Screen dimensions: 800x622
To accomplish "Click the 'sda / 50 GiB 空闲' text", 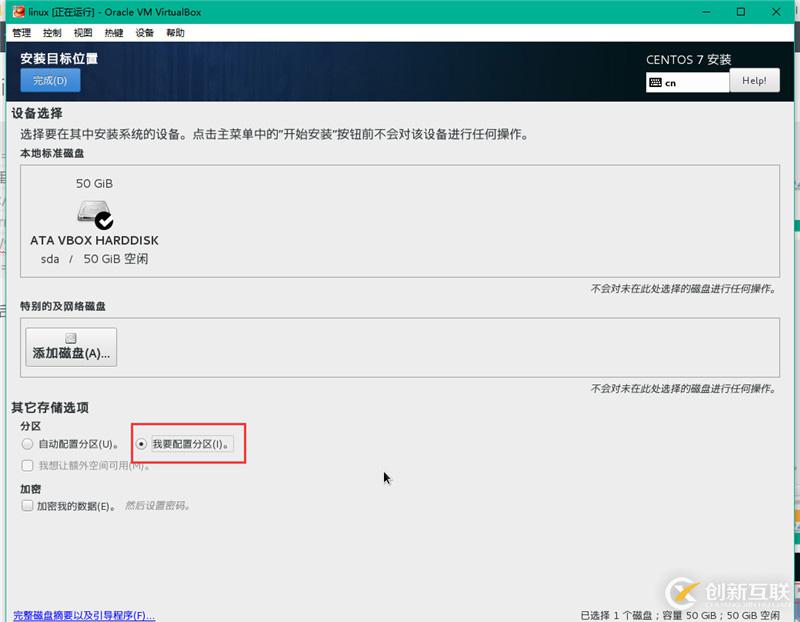I will [x=94, y=259].
